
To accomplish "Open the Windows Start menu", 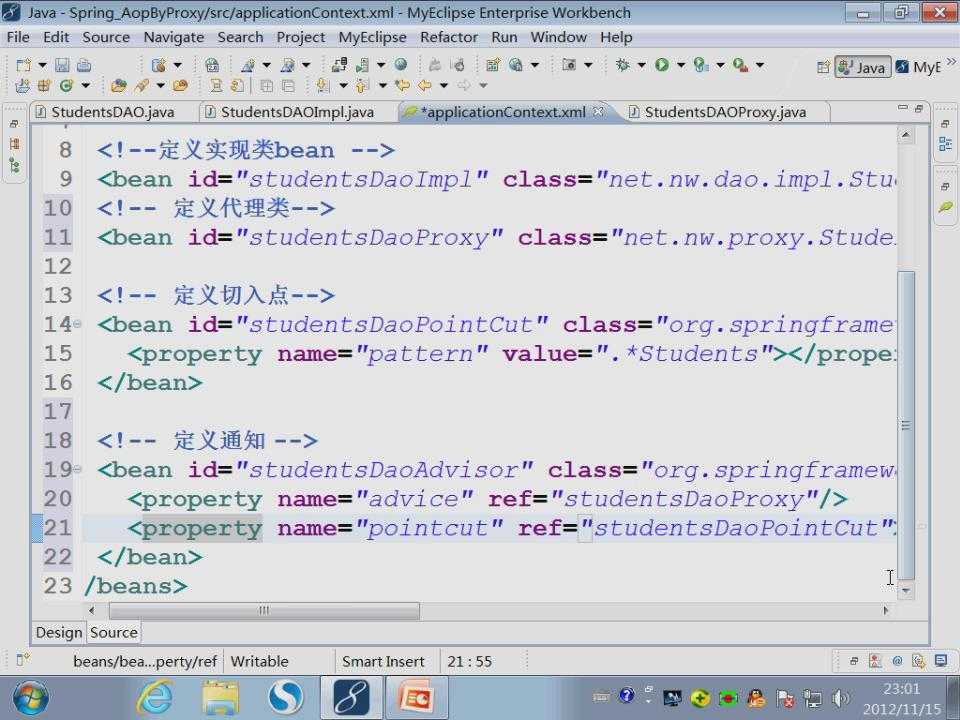I will pos(30,698).
